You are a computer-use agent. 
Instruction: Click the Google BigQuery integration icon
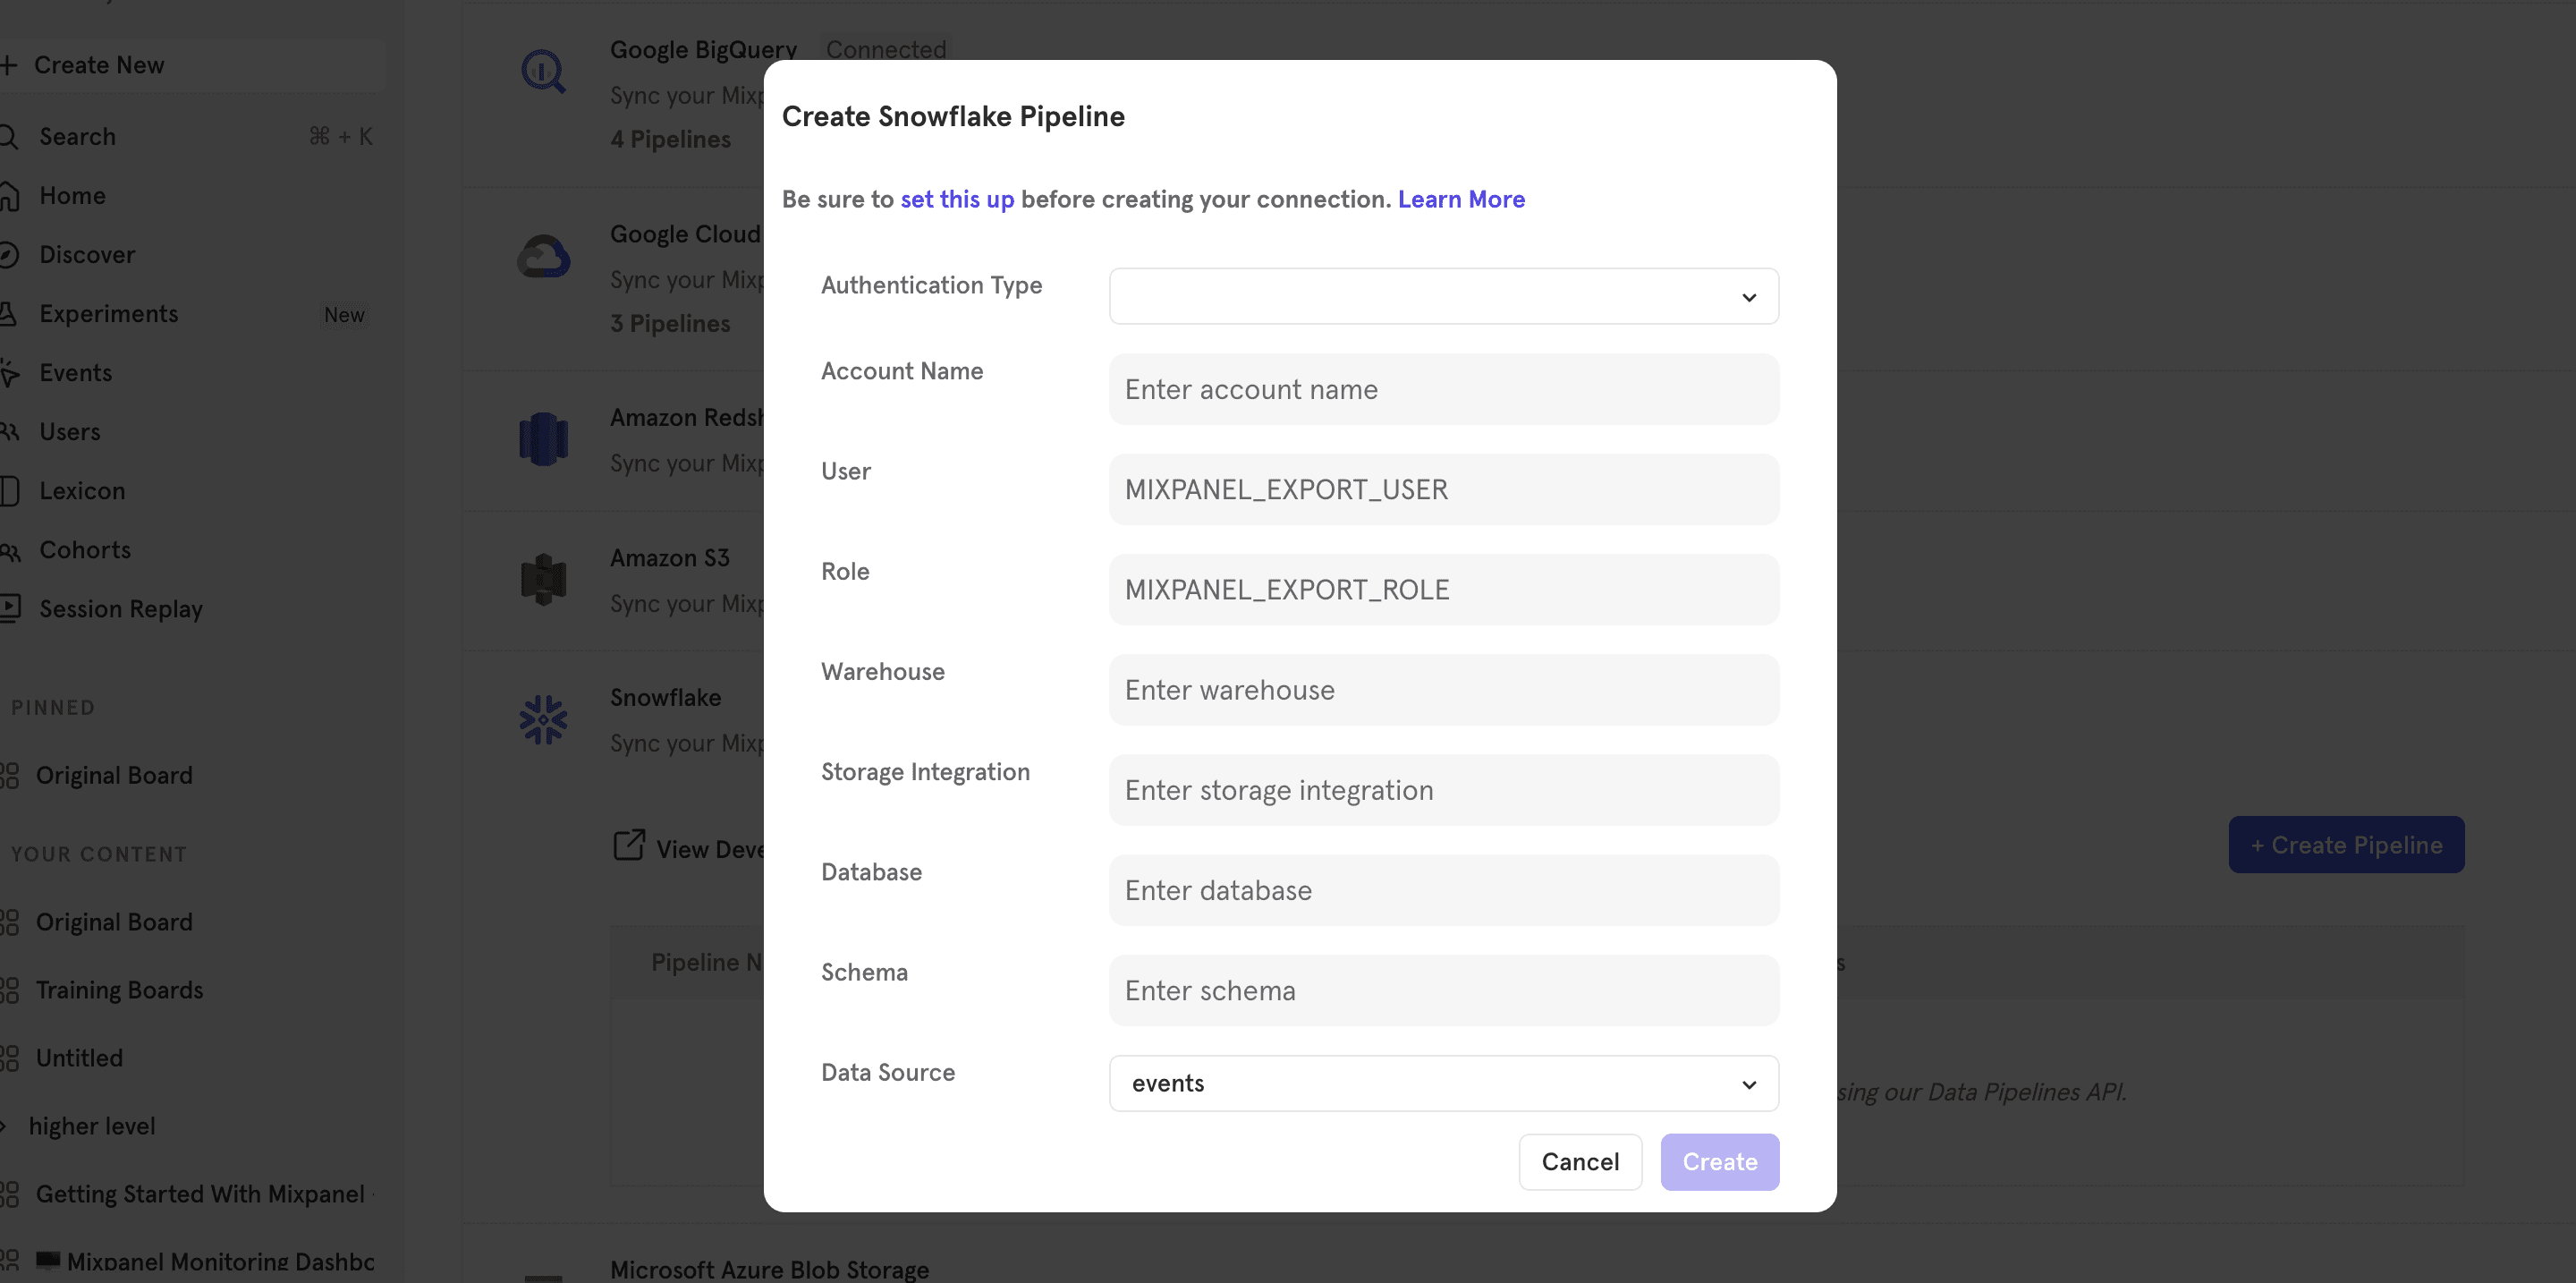(x=542, y=72)
